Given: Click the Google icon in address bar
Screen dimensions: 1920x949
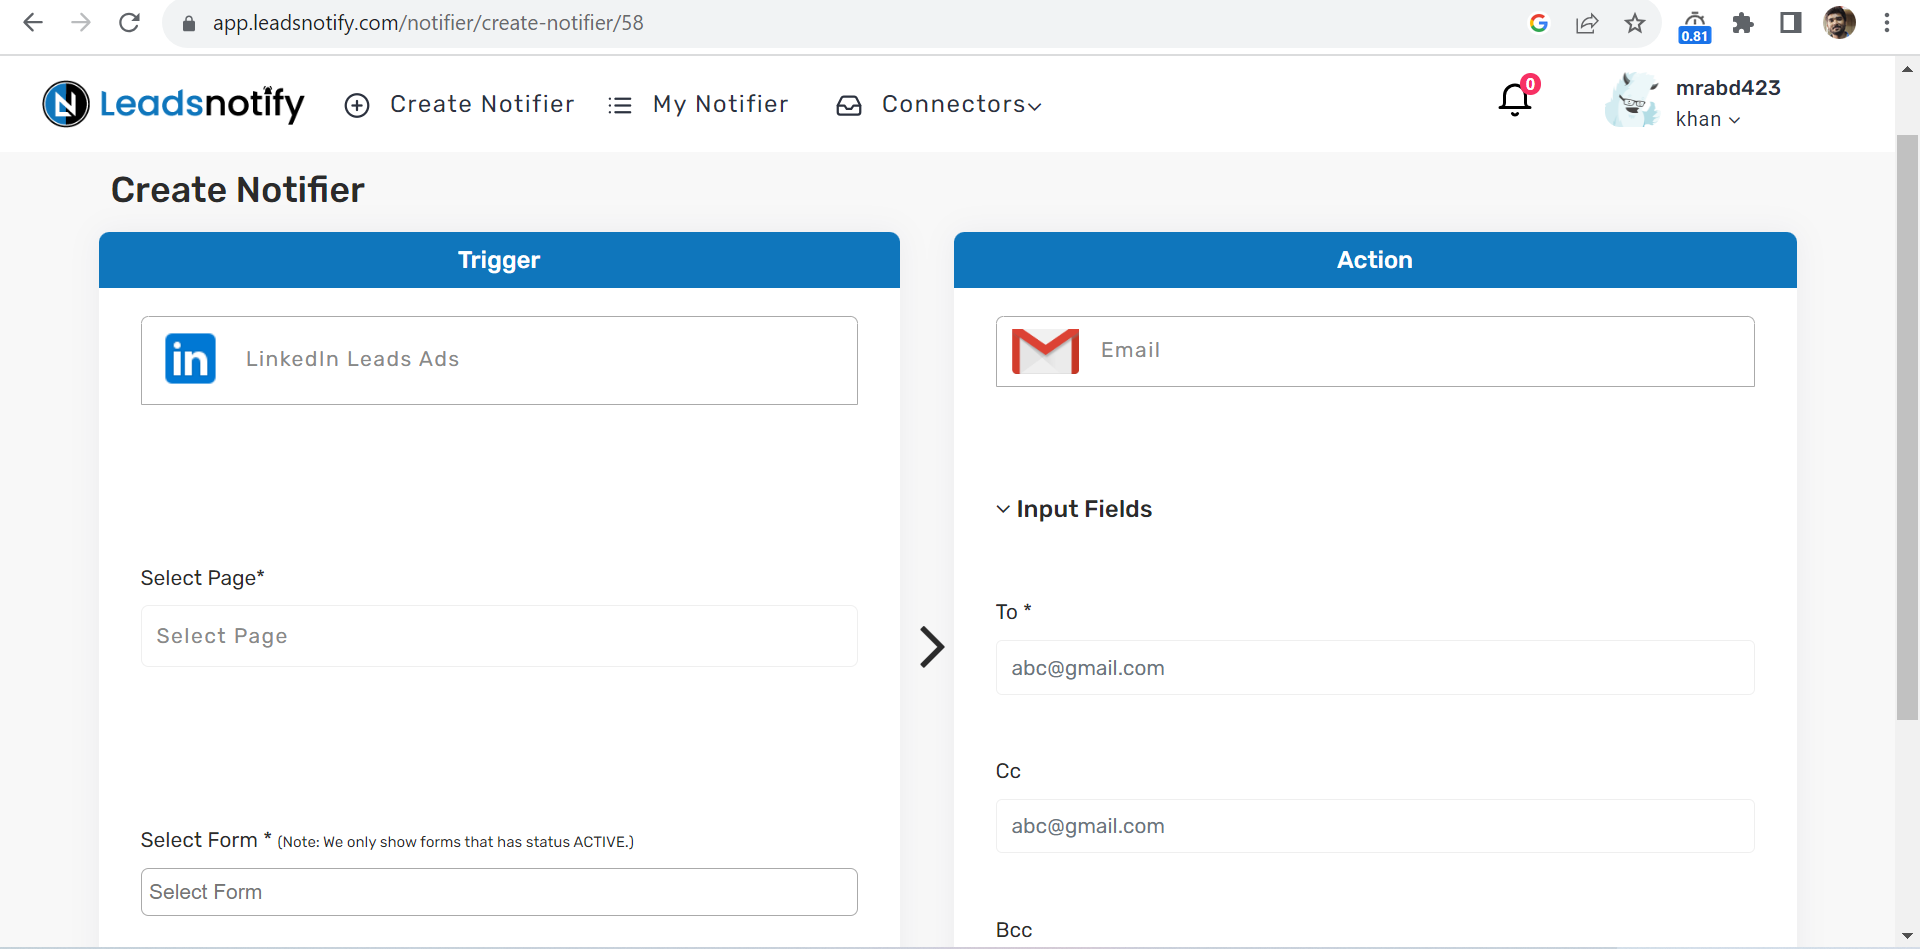Looking at the screenshot, I should (x=1539, y=23).
